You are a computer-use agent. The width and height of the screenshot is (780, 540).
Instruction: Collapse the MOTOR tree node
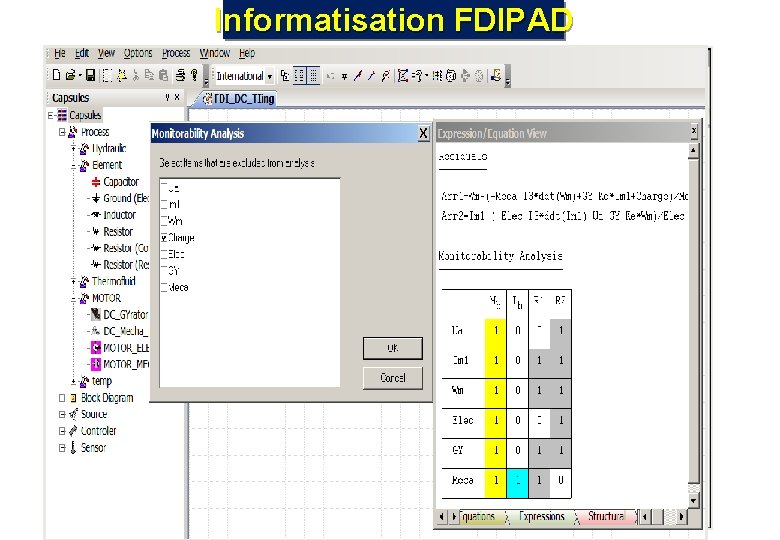pos(74,298)
